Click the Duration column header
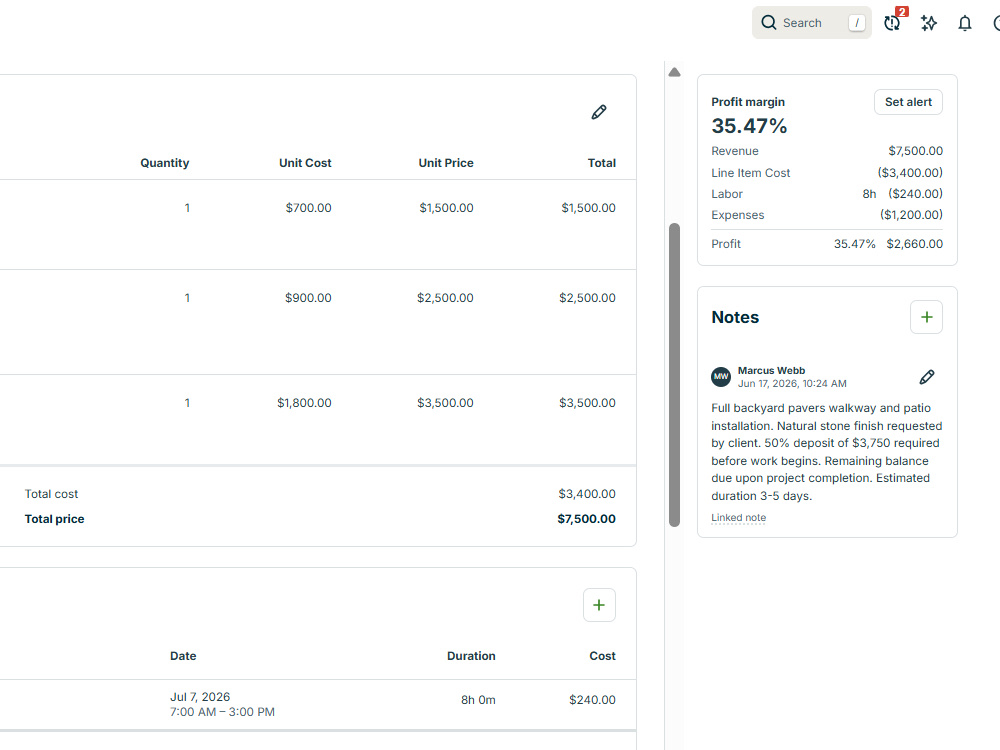Screen dimensions: 1000x750 coord(471,656)
